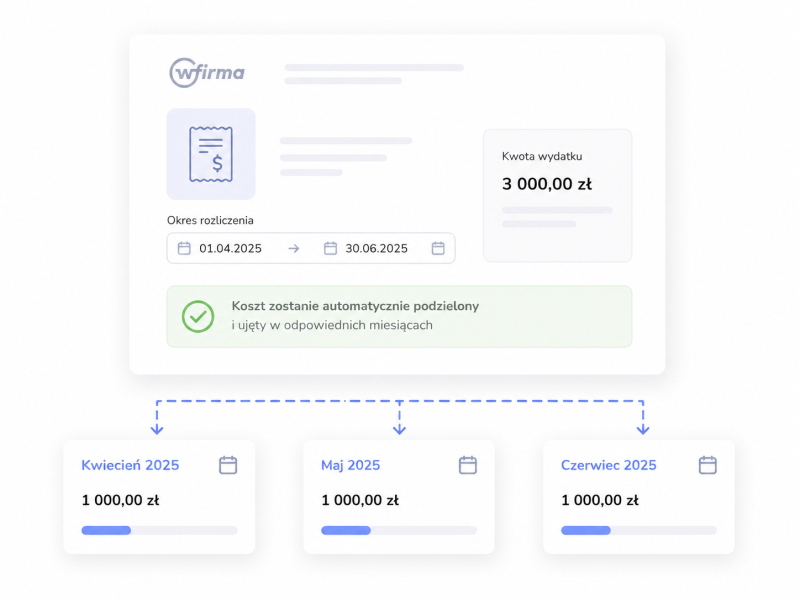The height and width of the screenshot is (600, 800).
Task: Click calendar icon on Maj 2025 card
Action: pos(468,465)
